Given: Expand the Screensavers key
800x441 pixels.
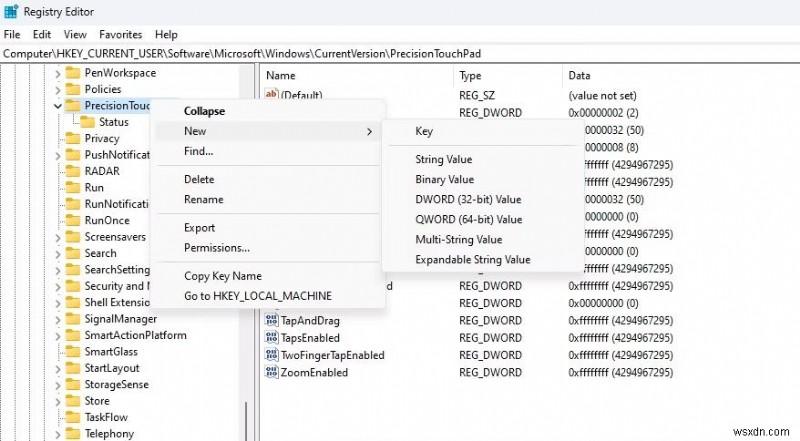Looking at the screenshot, I should [58, 238].
